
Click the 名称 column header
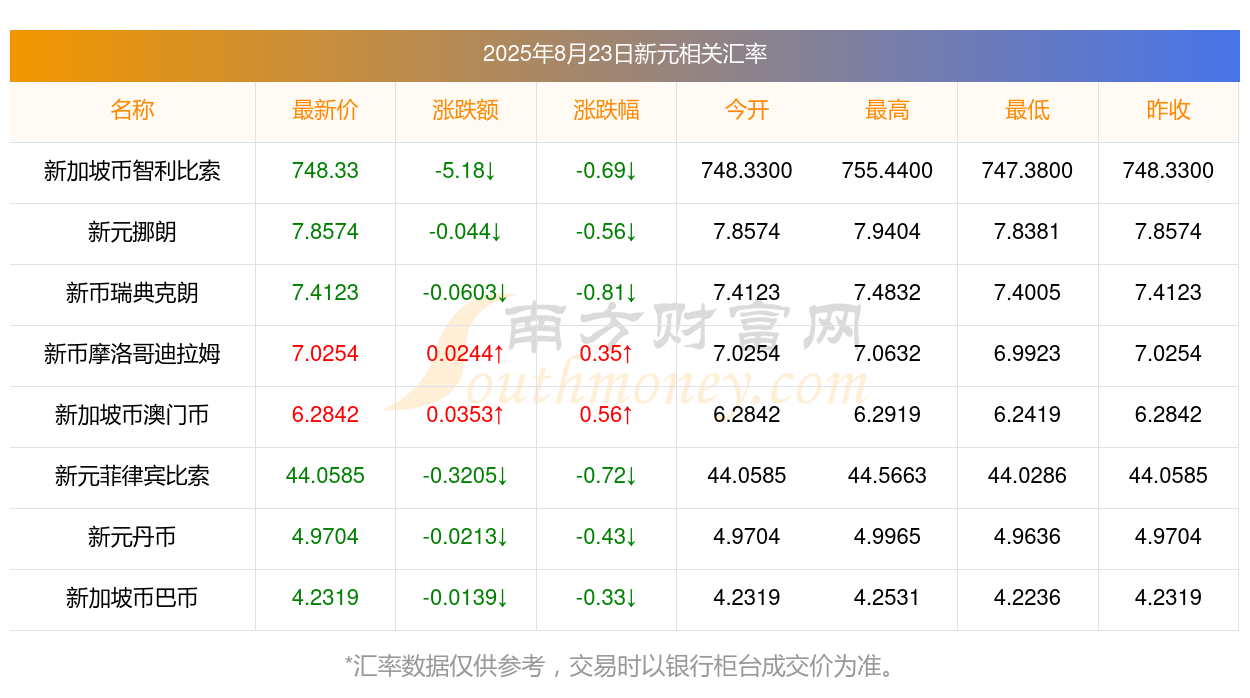click(132, 110)
